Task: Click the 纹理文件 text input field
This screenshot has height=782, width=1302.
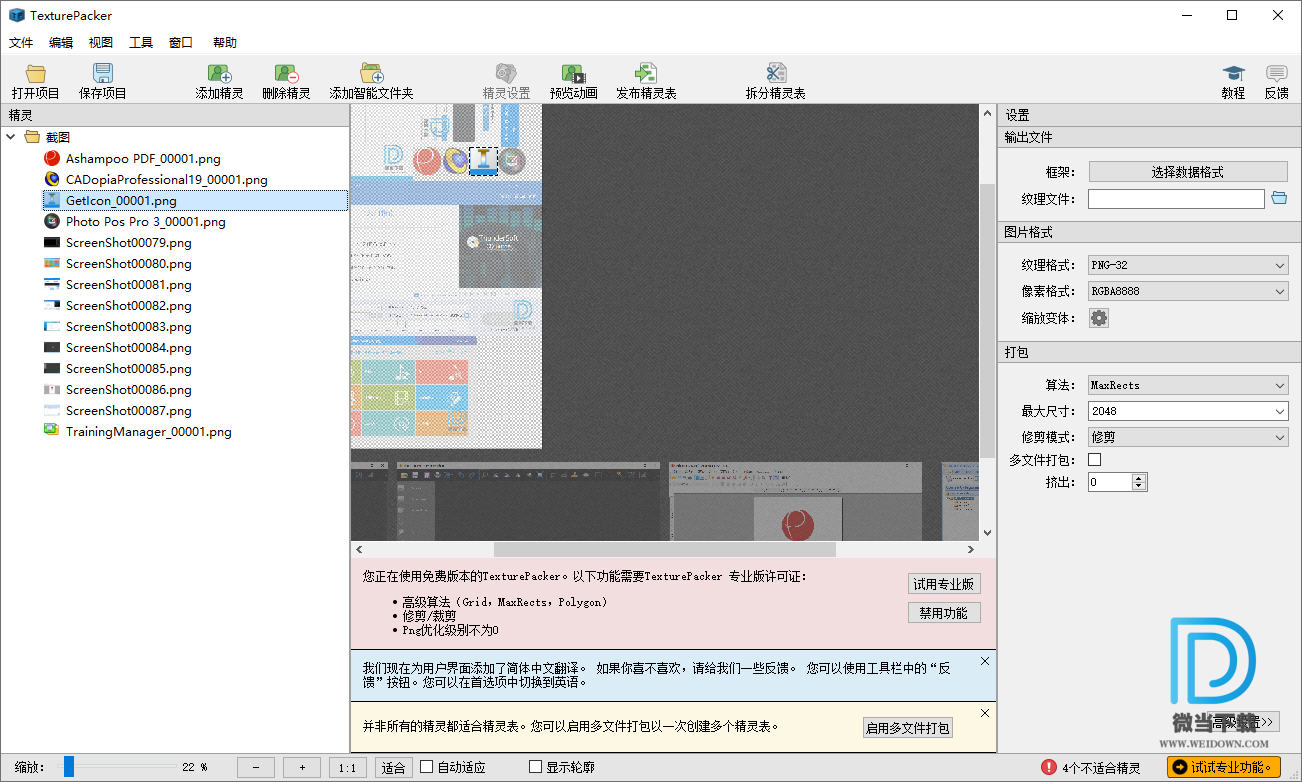Action: [x=1176, y=199]
